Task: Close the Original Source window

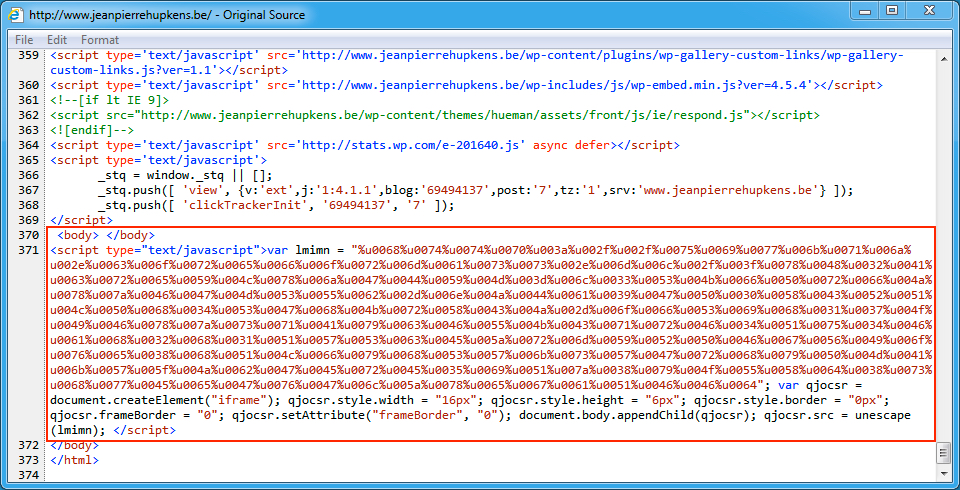Action: 929,10
